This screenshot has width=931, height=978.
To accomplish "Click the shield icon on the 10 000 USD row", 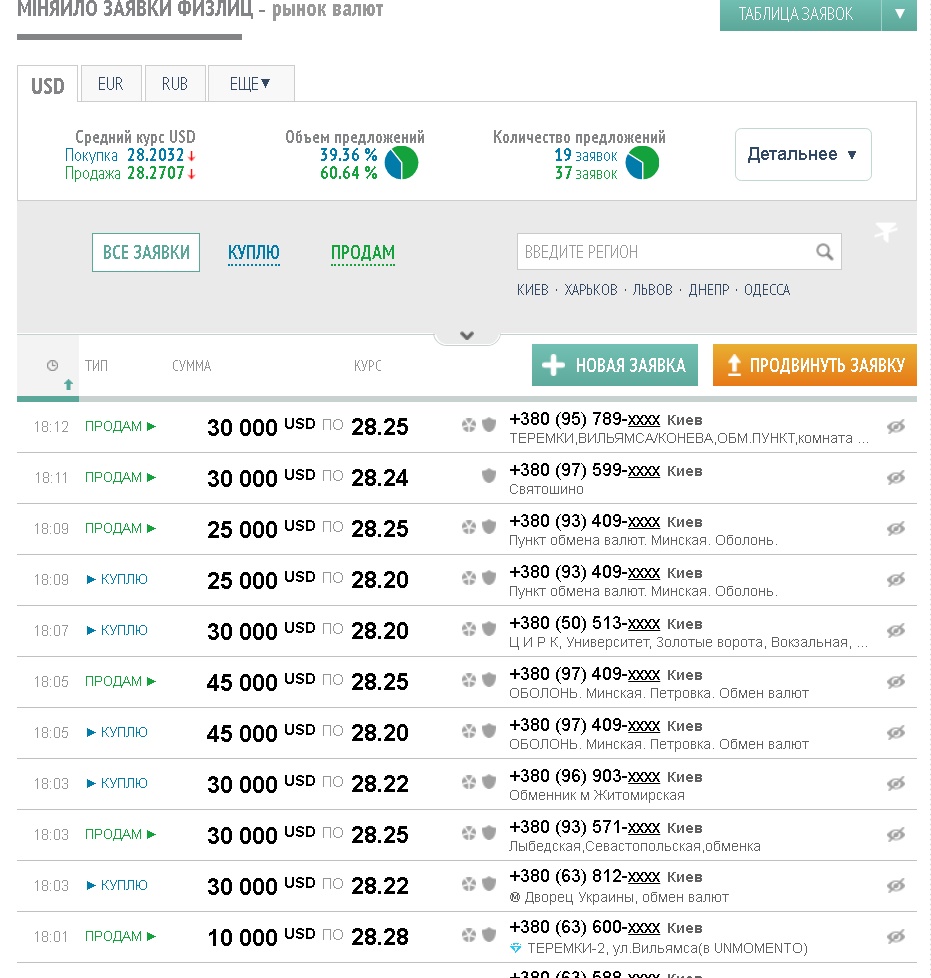I will (489, 935).
